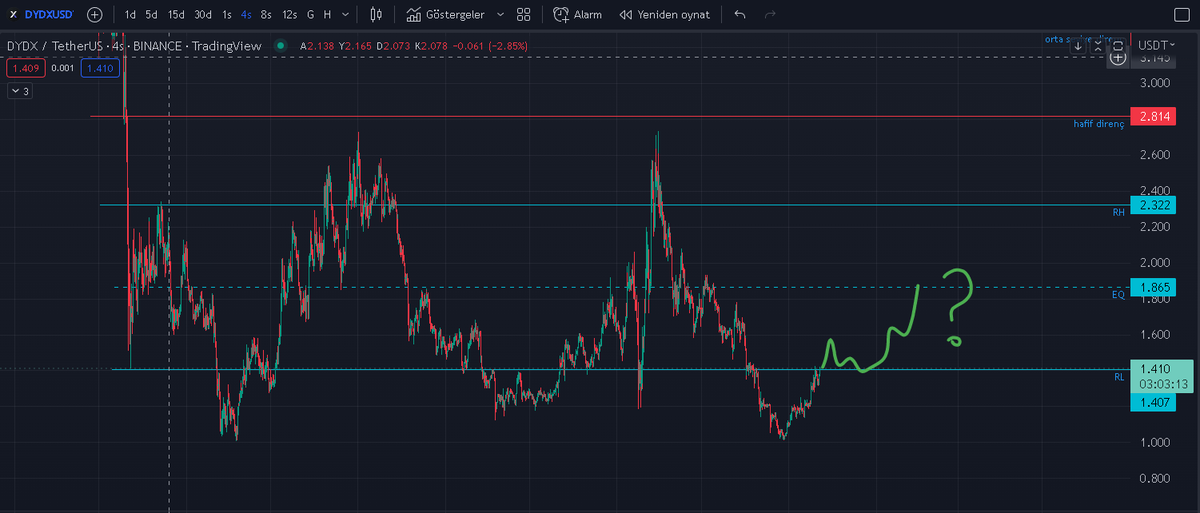Open the USDT currency dropdown
The image size is (1200, 513).
tap(1156, 45)
